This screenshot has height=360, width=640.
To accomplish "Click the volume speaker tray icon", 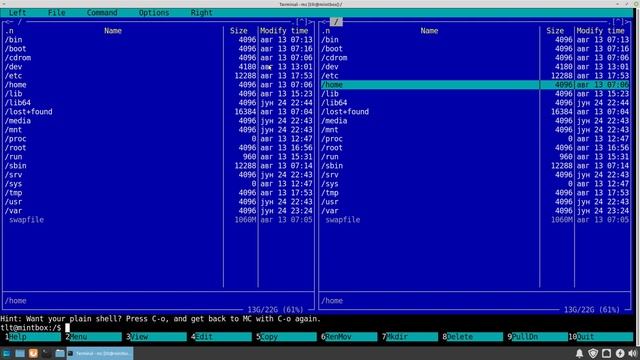I will 632,353.
